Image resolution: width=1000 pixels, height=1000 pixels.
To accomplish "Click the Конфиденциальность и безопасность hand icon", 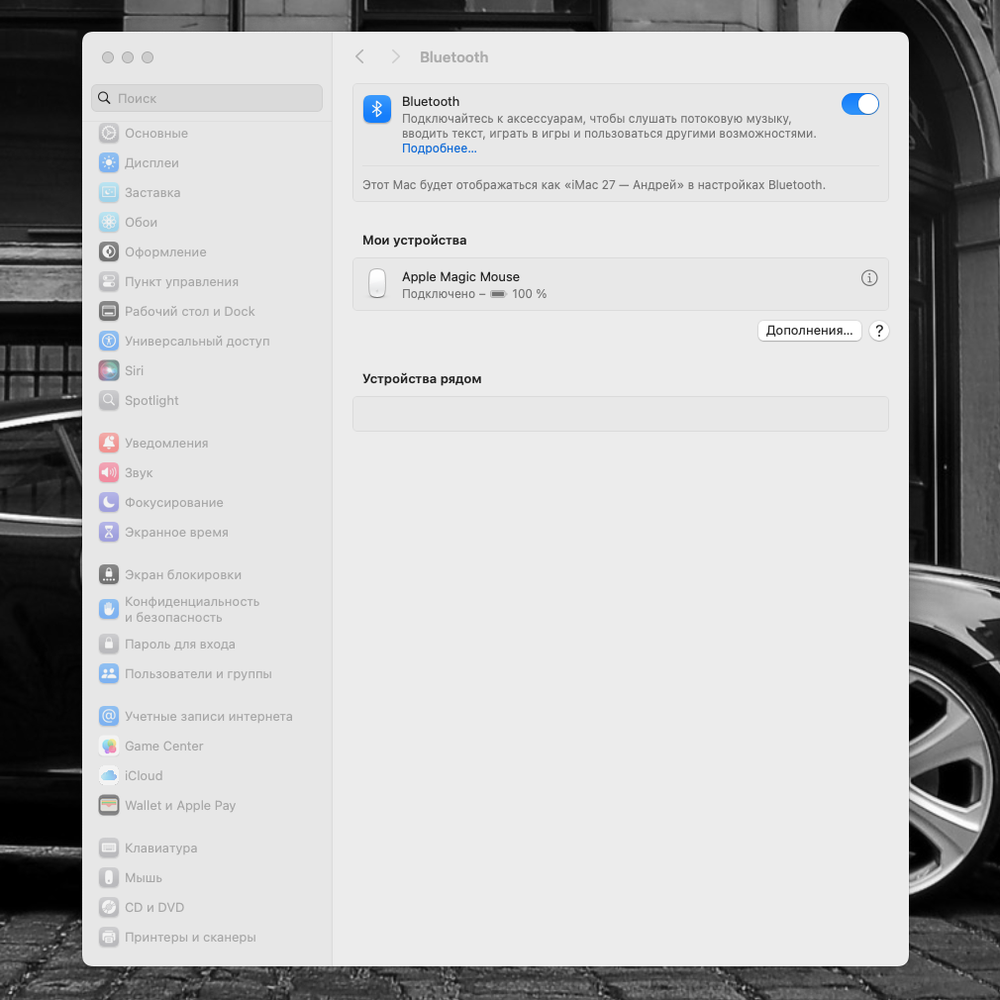I will (109, 609).
